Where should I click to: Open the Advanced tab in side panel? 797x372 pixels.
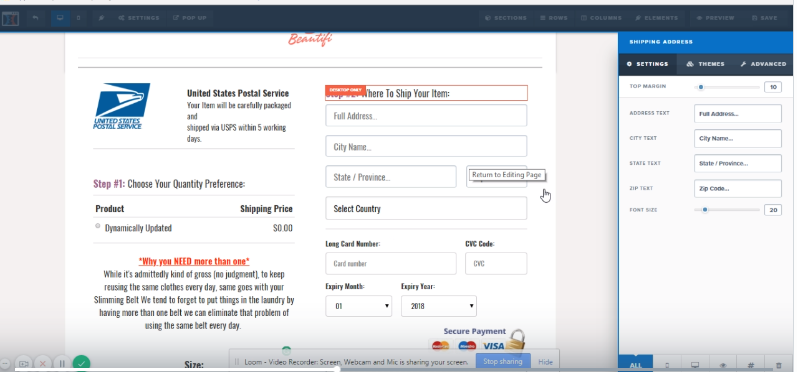click(x=763, y=64)
